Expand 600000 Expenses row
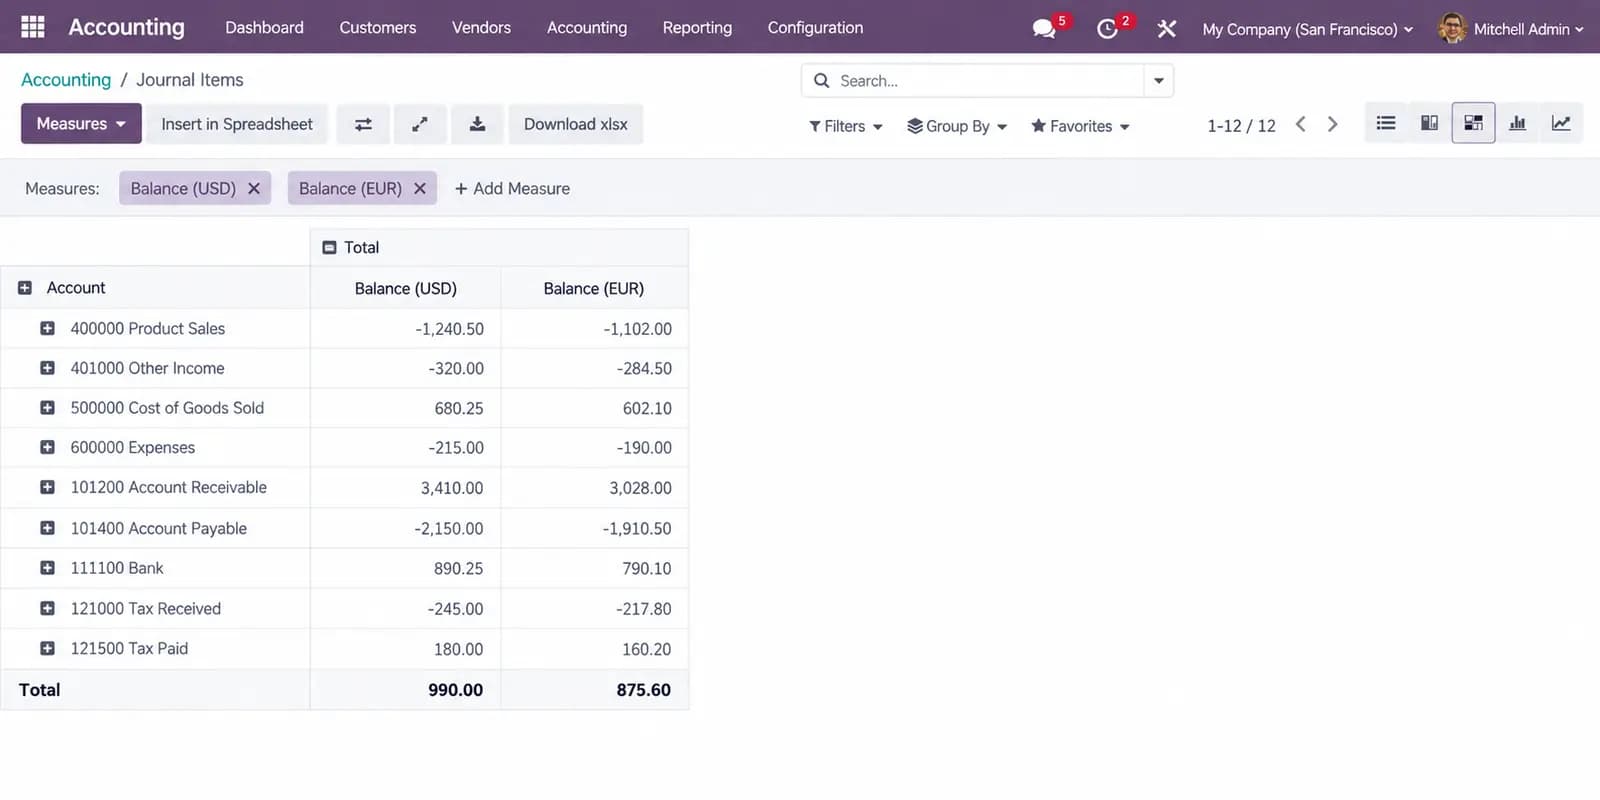Screen dimensions: 1600x800 [47, 447]
